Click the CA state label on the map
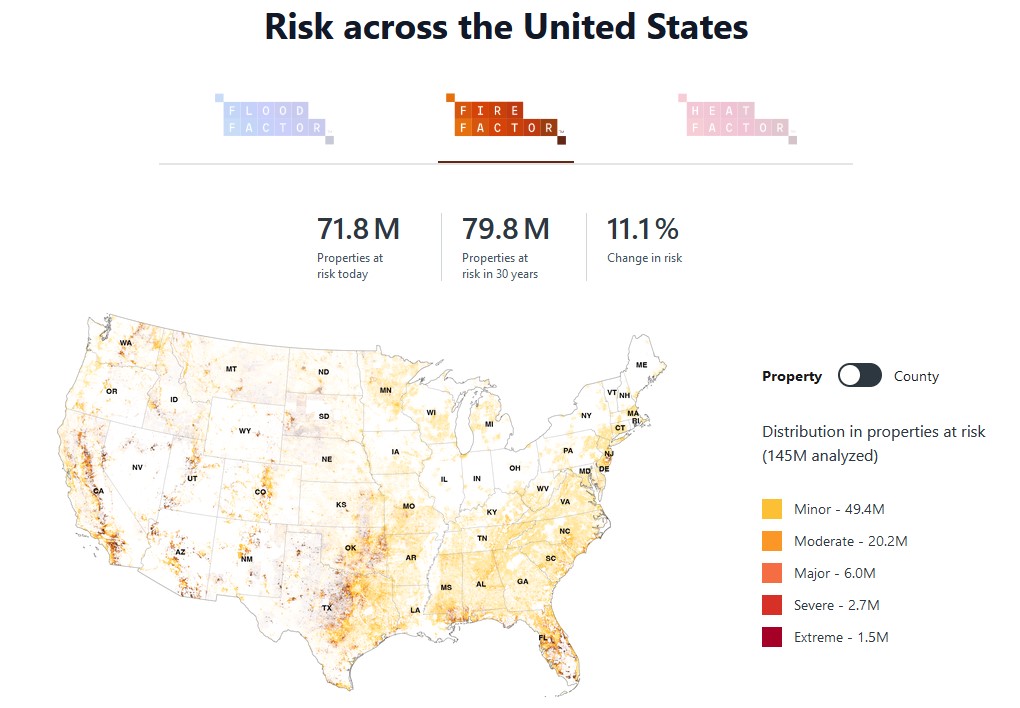 tap(98, 491)
